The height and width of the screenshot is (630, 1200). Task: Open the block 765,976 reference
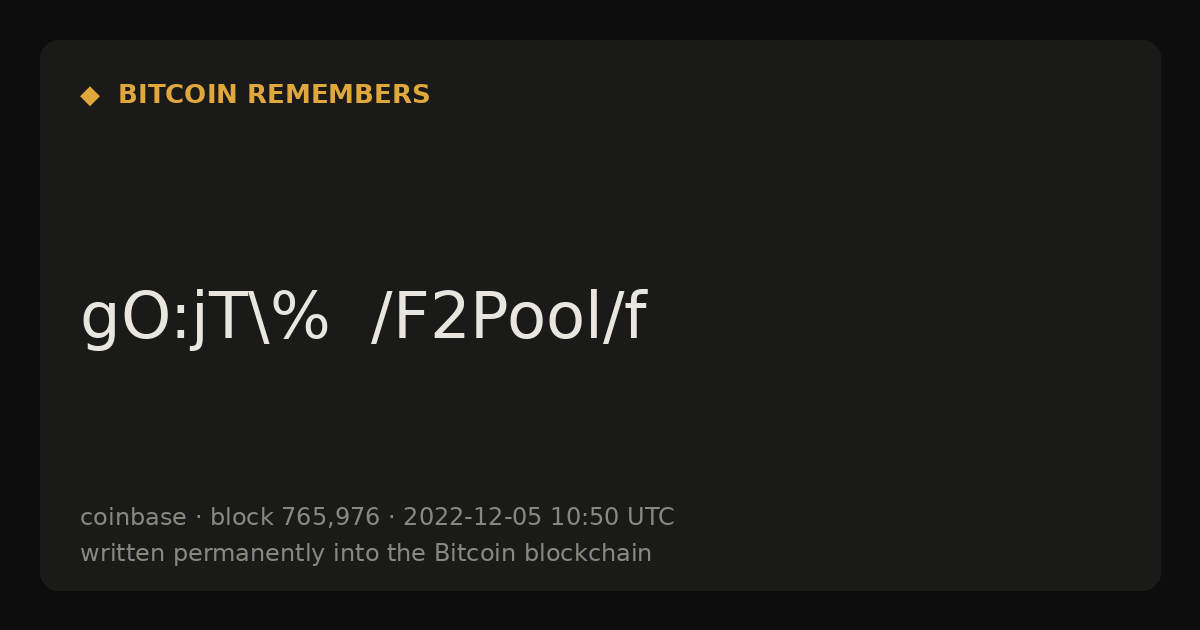(295, 517)
